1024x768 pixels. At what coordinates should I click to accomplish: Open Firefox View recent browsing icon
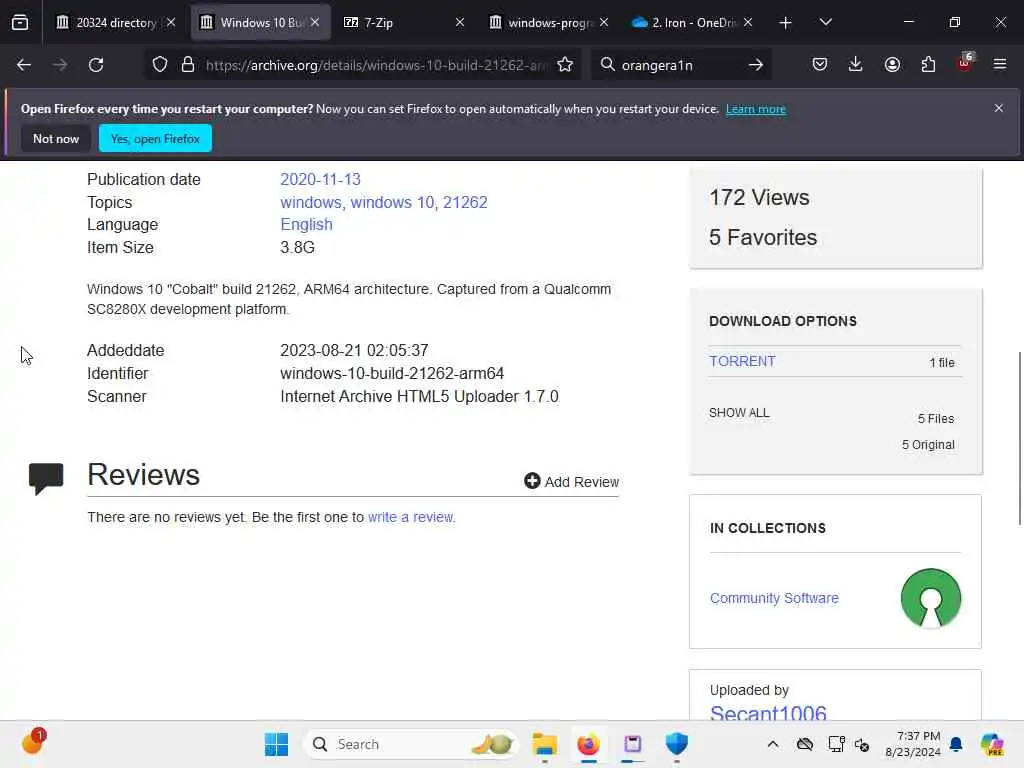tap(20, 22)
